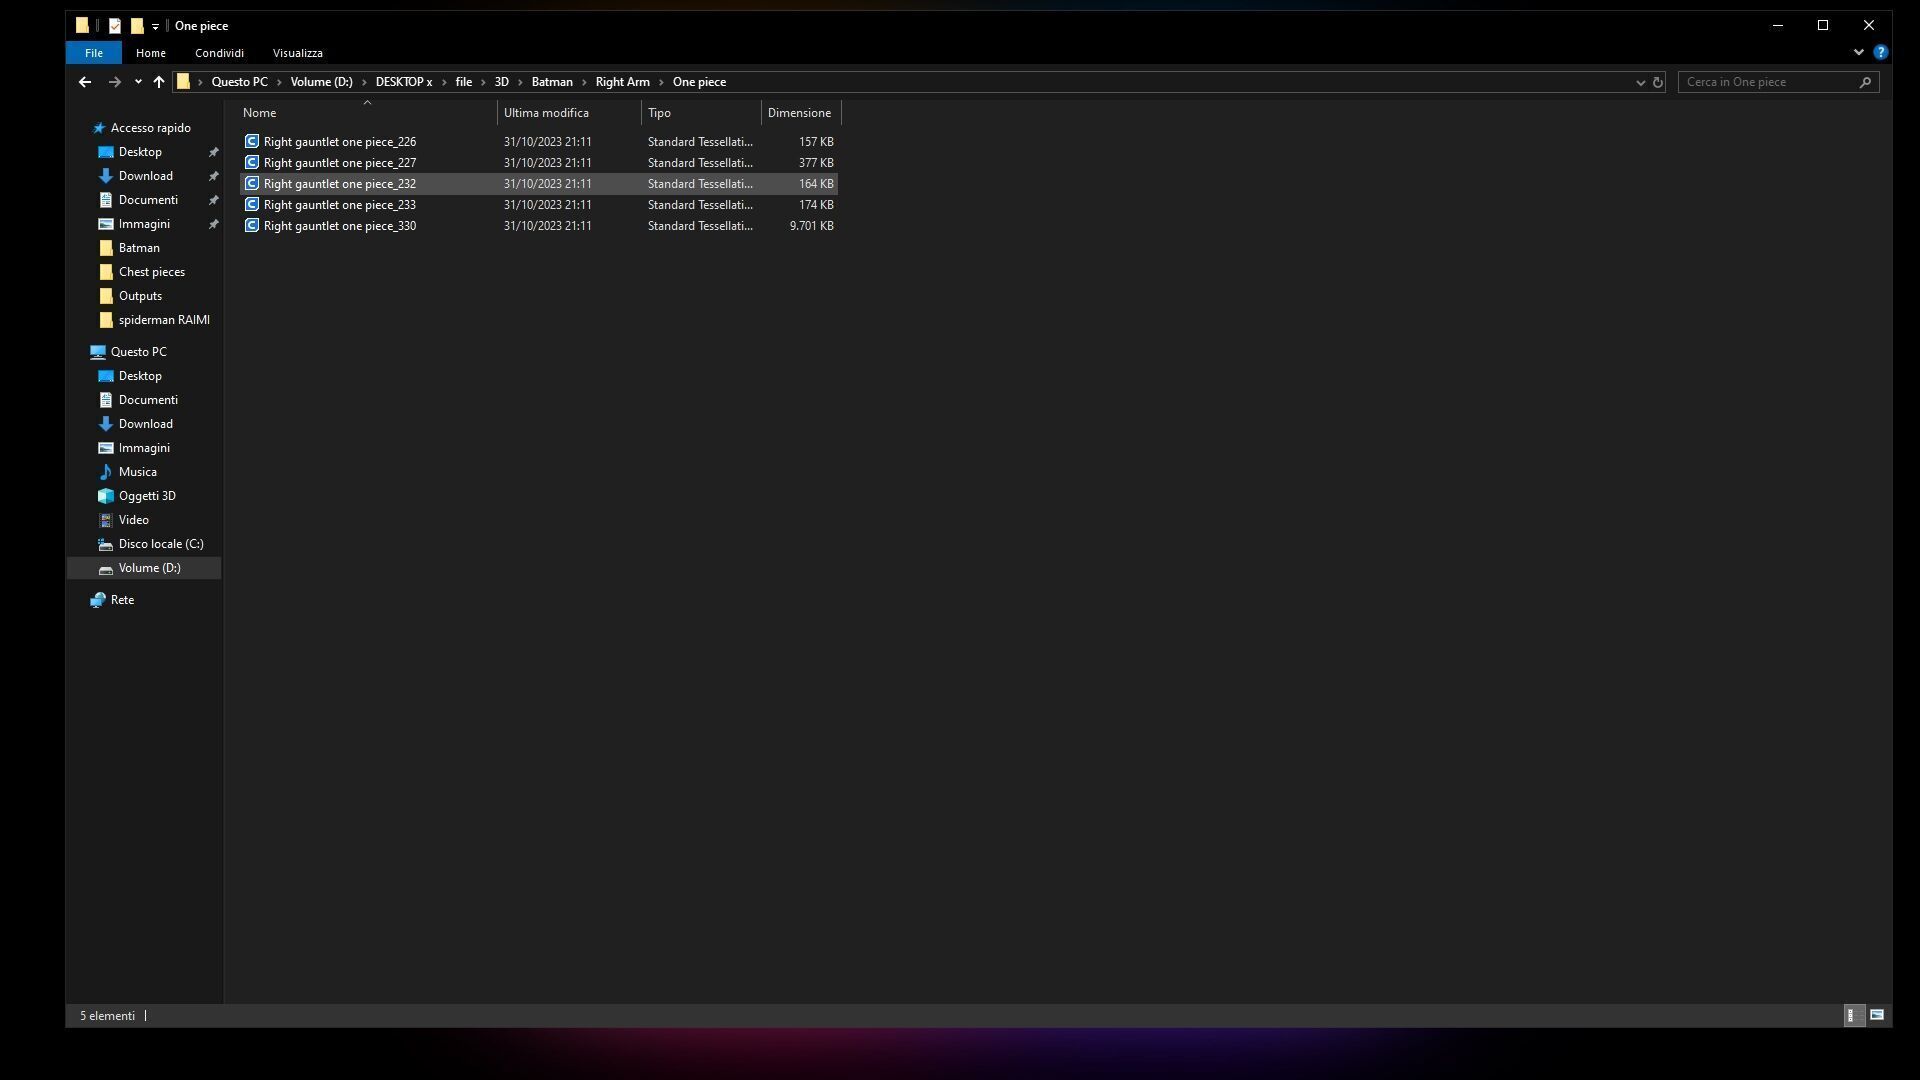Click the Oggetti 3D icon in sidebar

[x=106, y=496]
